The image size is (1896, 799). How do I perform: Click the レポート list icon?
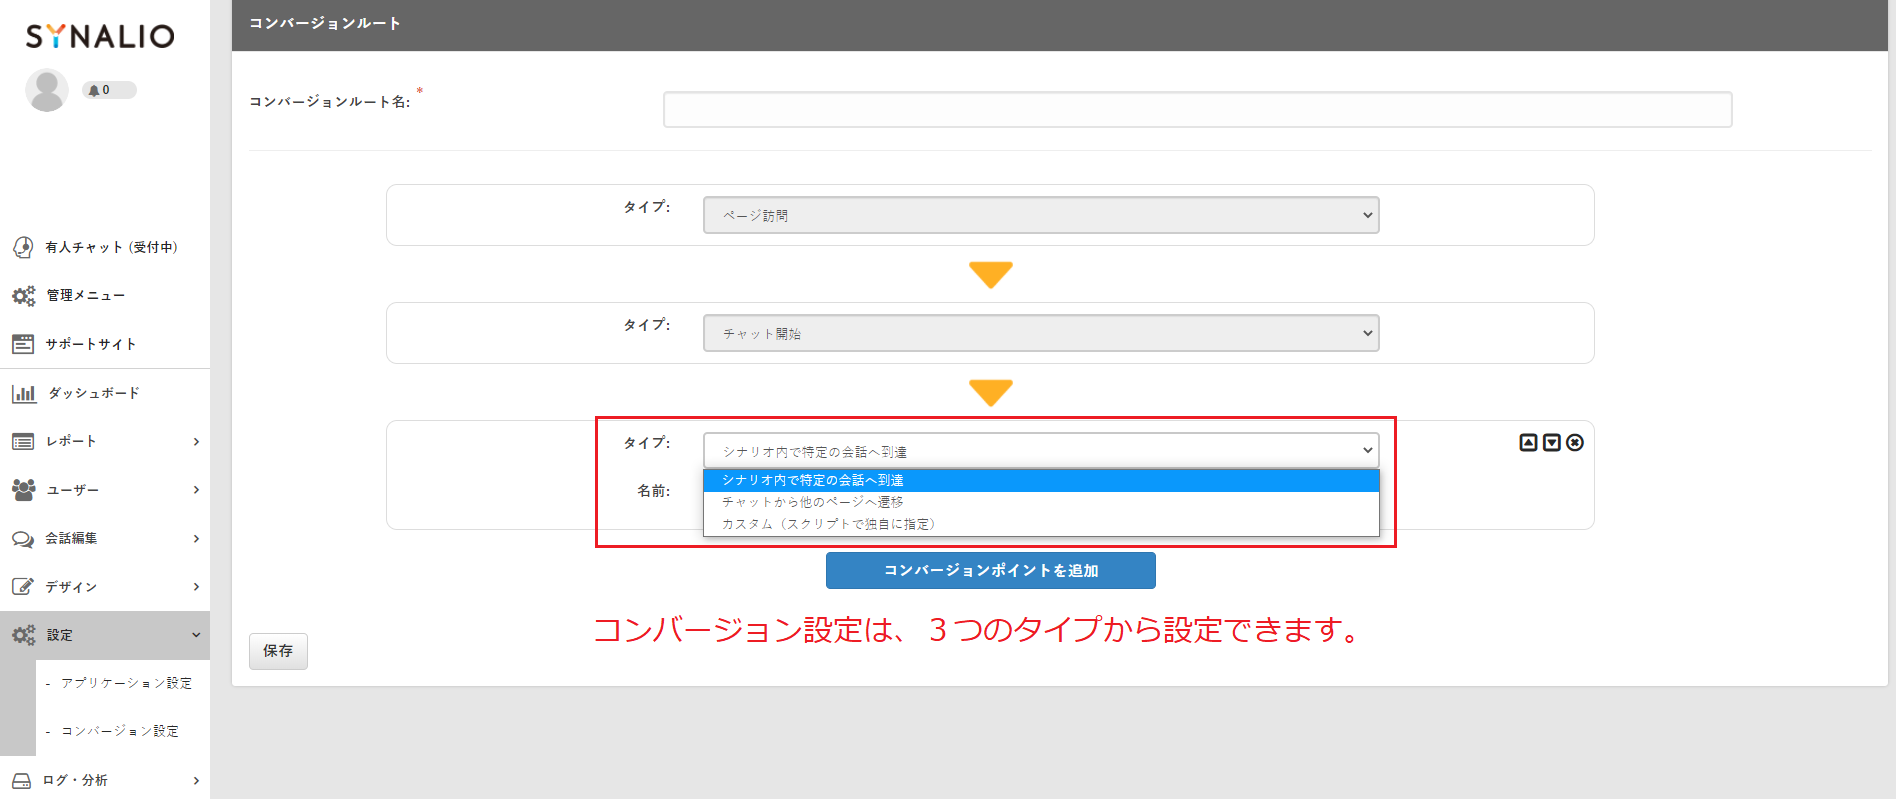point(23,441)
